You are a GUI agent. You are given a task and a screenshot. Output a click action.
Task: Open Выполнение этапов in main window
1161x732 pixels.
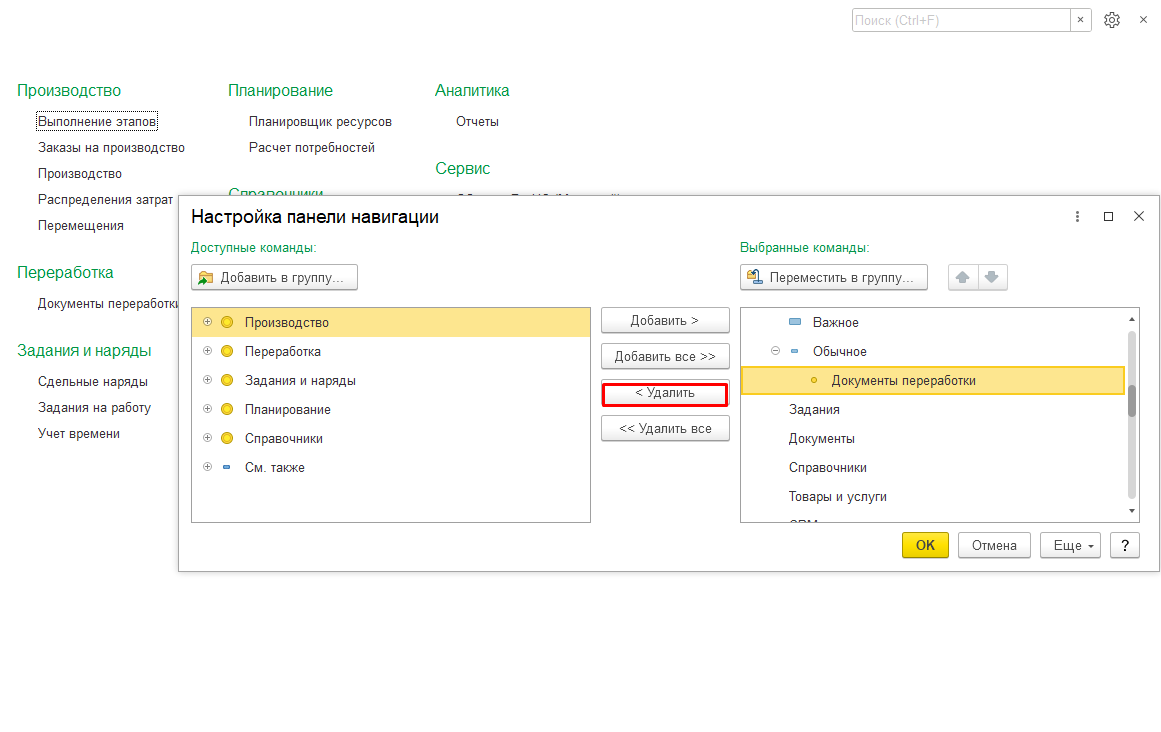click(x=97, y=121)
